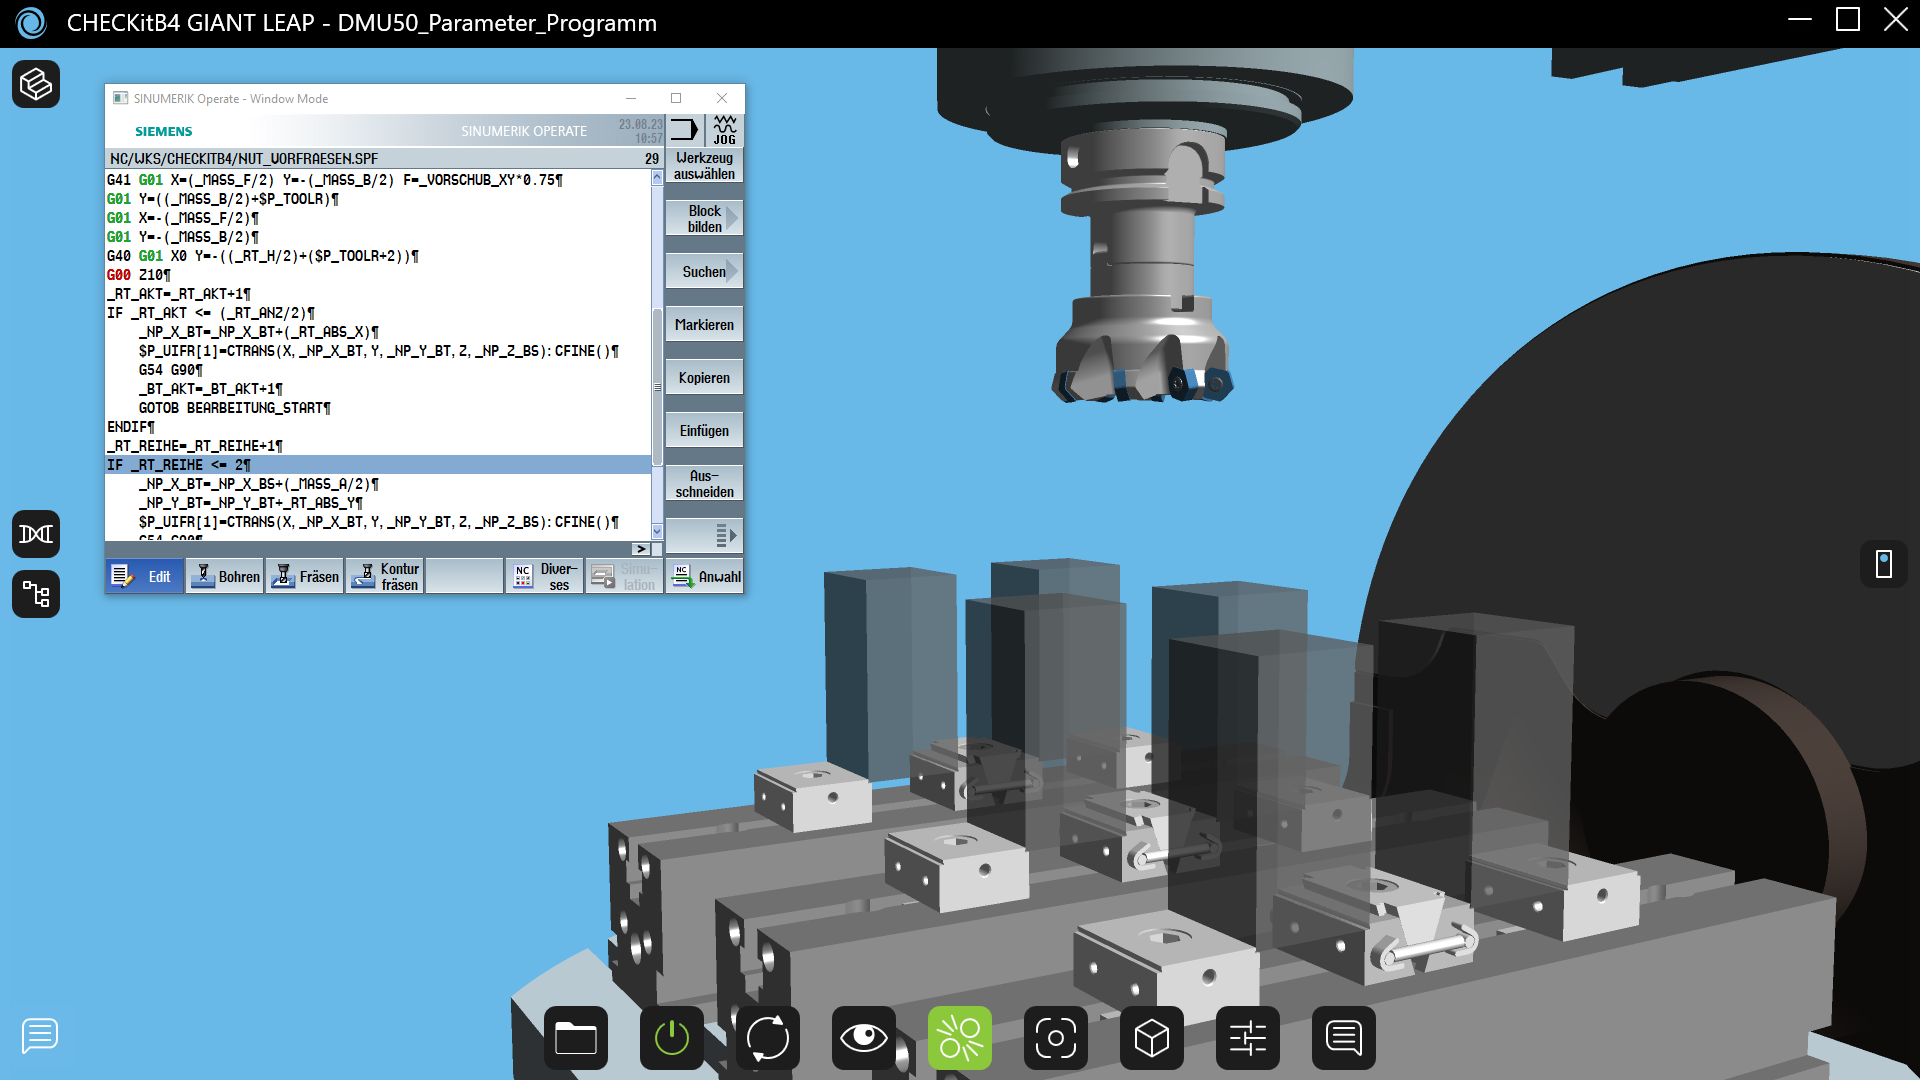Open the message comment icon in toolbar
Image resolution: width=1920 pixels, height=1080 pixels.
pyautogui.click(x=1344, y=1038)
